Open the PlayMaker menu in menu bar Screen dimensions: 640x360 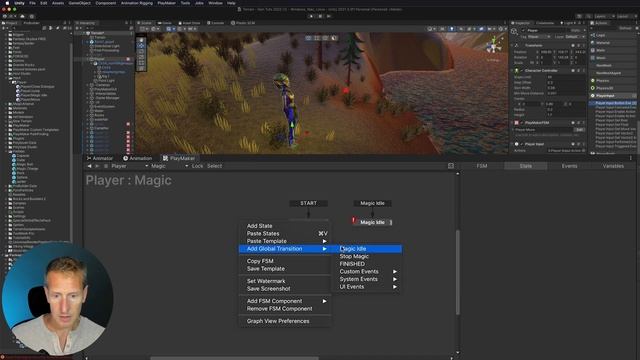coord(167,3)
